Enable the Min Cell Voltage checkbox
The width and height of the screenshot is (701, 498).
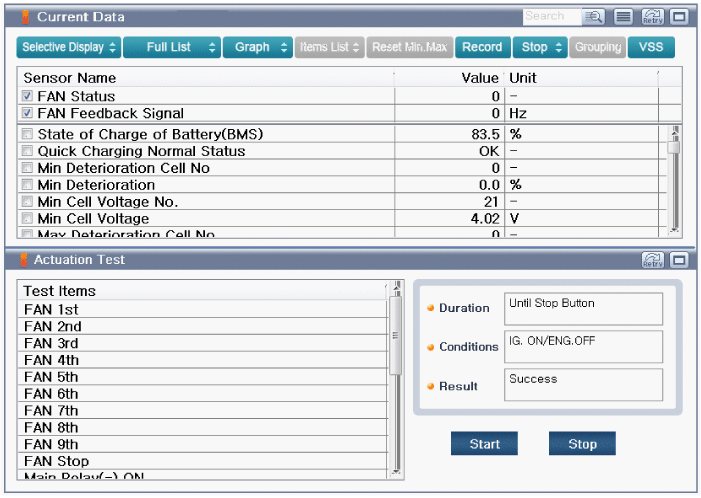(28, 219)
